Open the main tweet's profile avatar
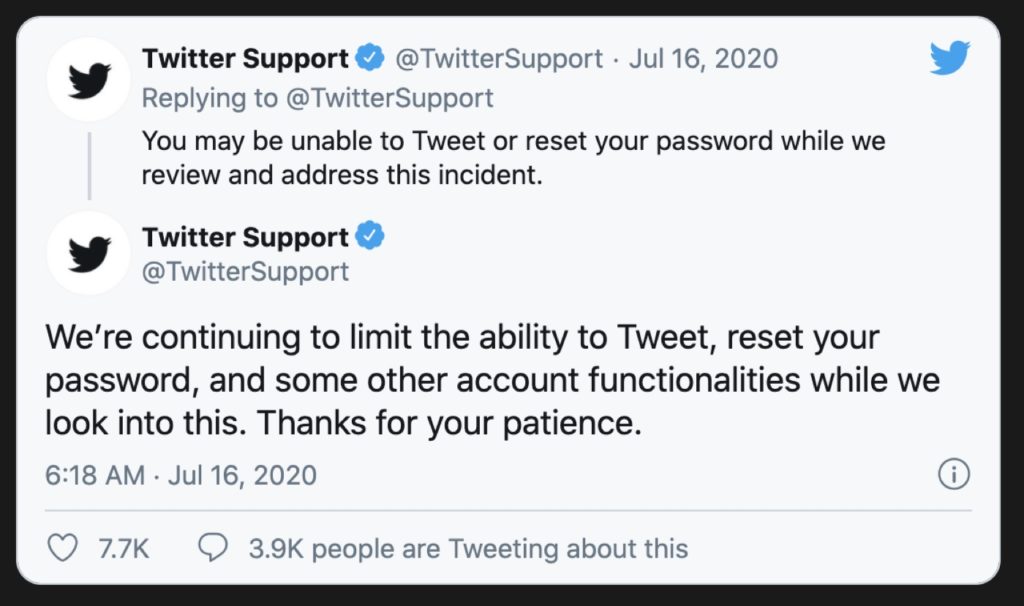 click(x=88, y=253)
